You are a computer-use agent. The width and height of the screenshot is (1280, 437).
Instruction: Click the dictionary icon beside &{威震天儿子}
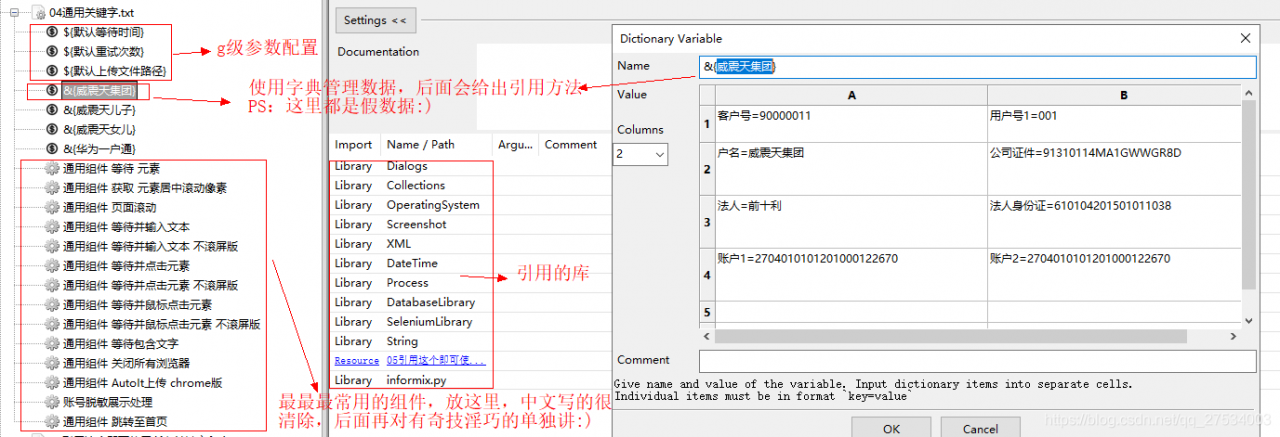[x=51, y=110]
